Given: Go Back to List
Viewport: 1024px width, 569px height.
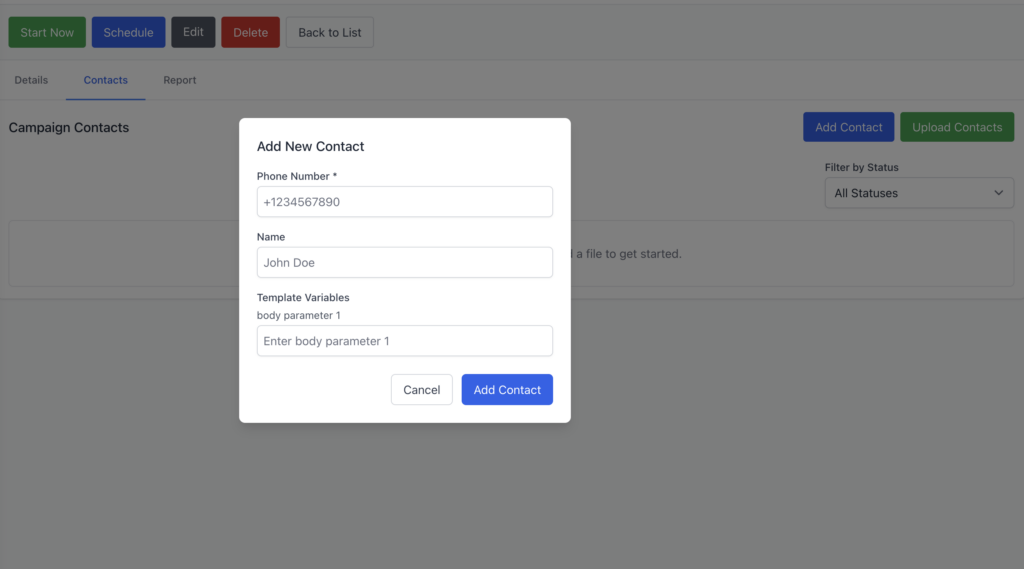Looking at the screenshot, I should (329, 32).
